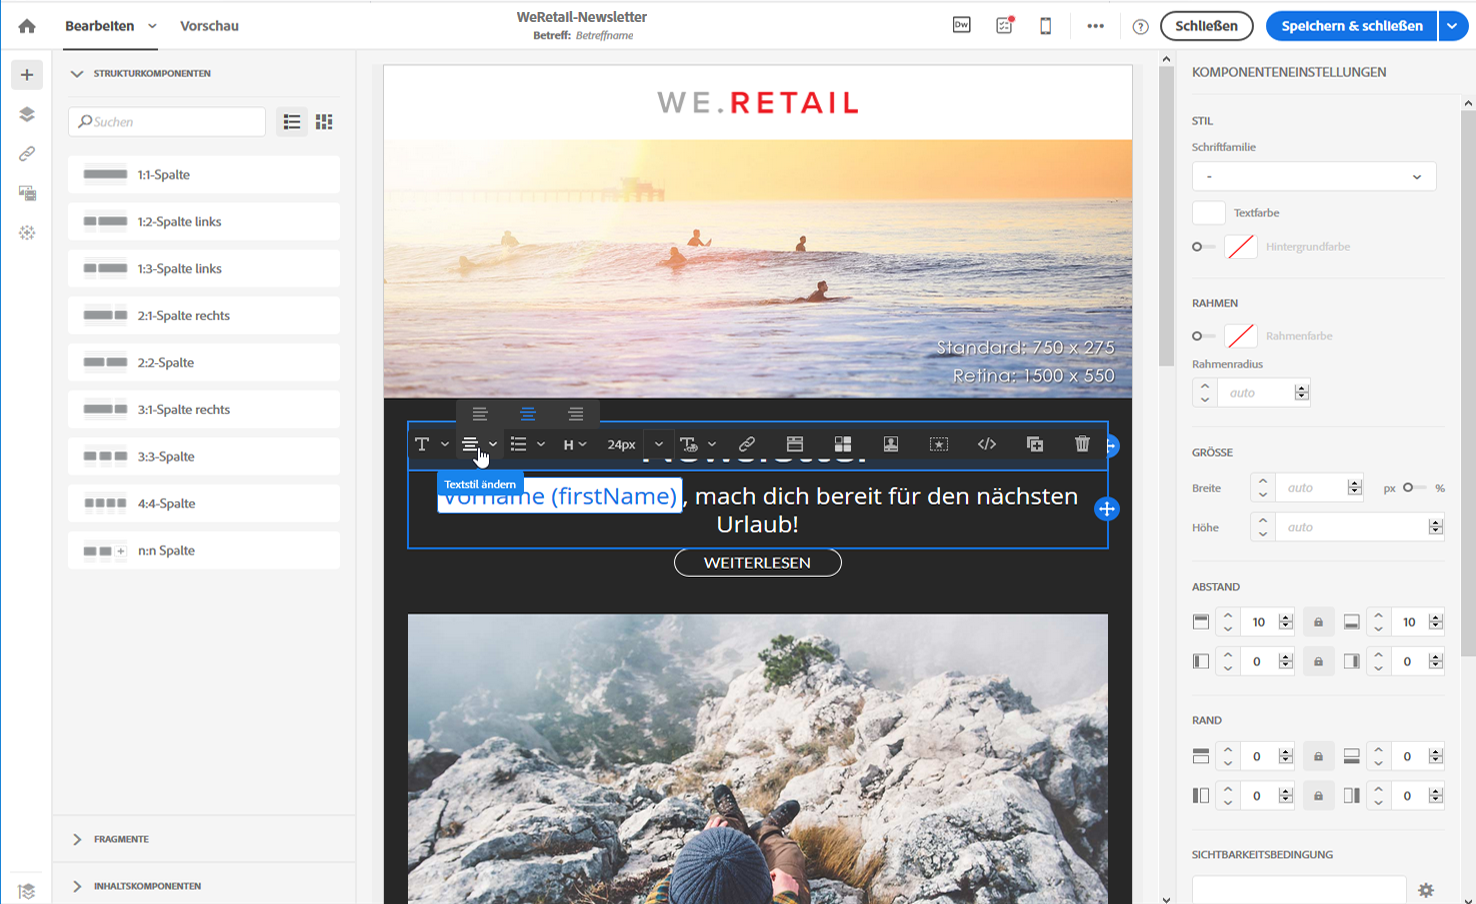The width and height of the screenshot is (1476, 904).
Task: Switch to the Vorschau tab
Action: coord(209,26)
